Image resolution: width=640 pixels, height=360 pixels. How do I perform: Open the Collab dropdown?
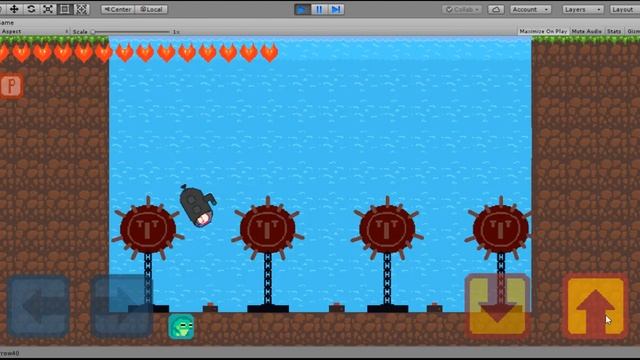pos(462,9)
